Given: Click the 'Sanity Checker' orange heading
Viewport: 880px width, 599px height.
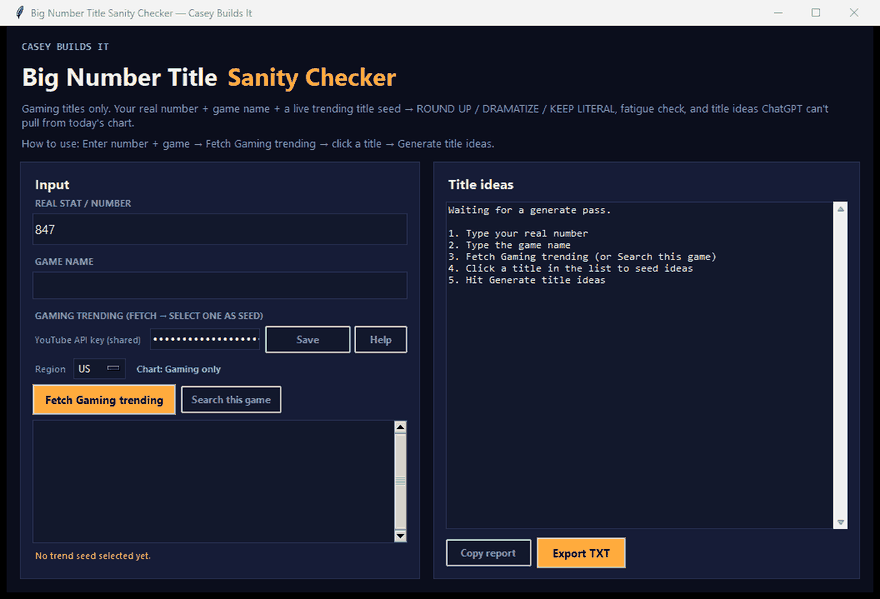Looking at the screenshot, I should [x=311, y=77].
